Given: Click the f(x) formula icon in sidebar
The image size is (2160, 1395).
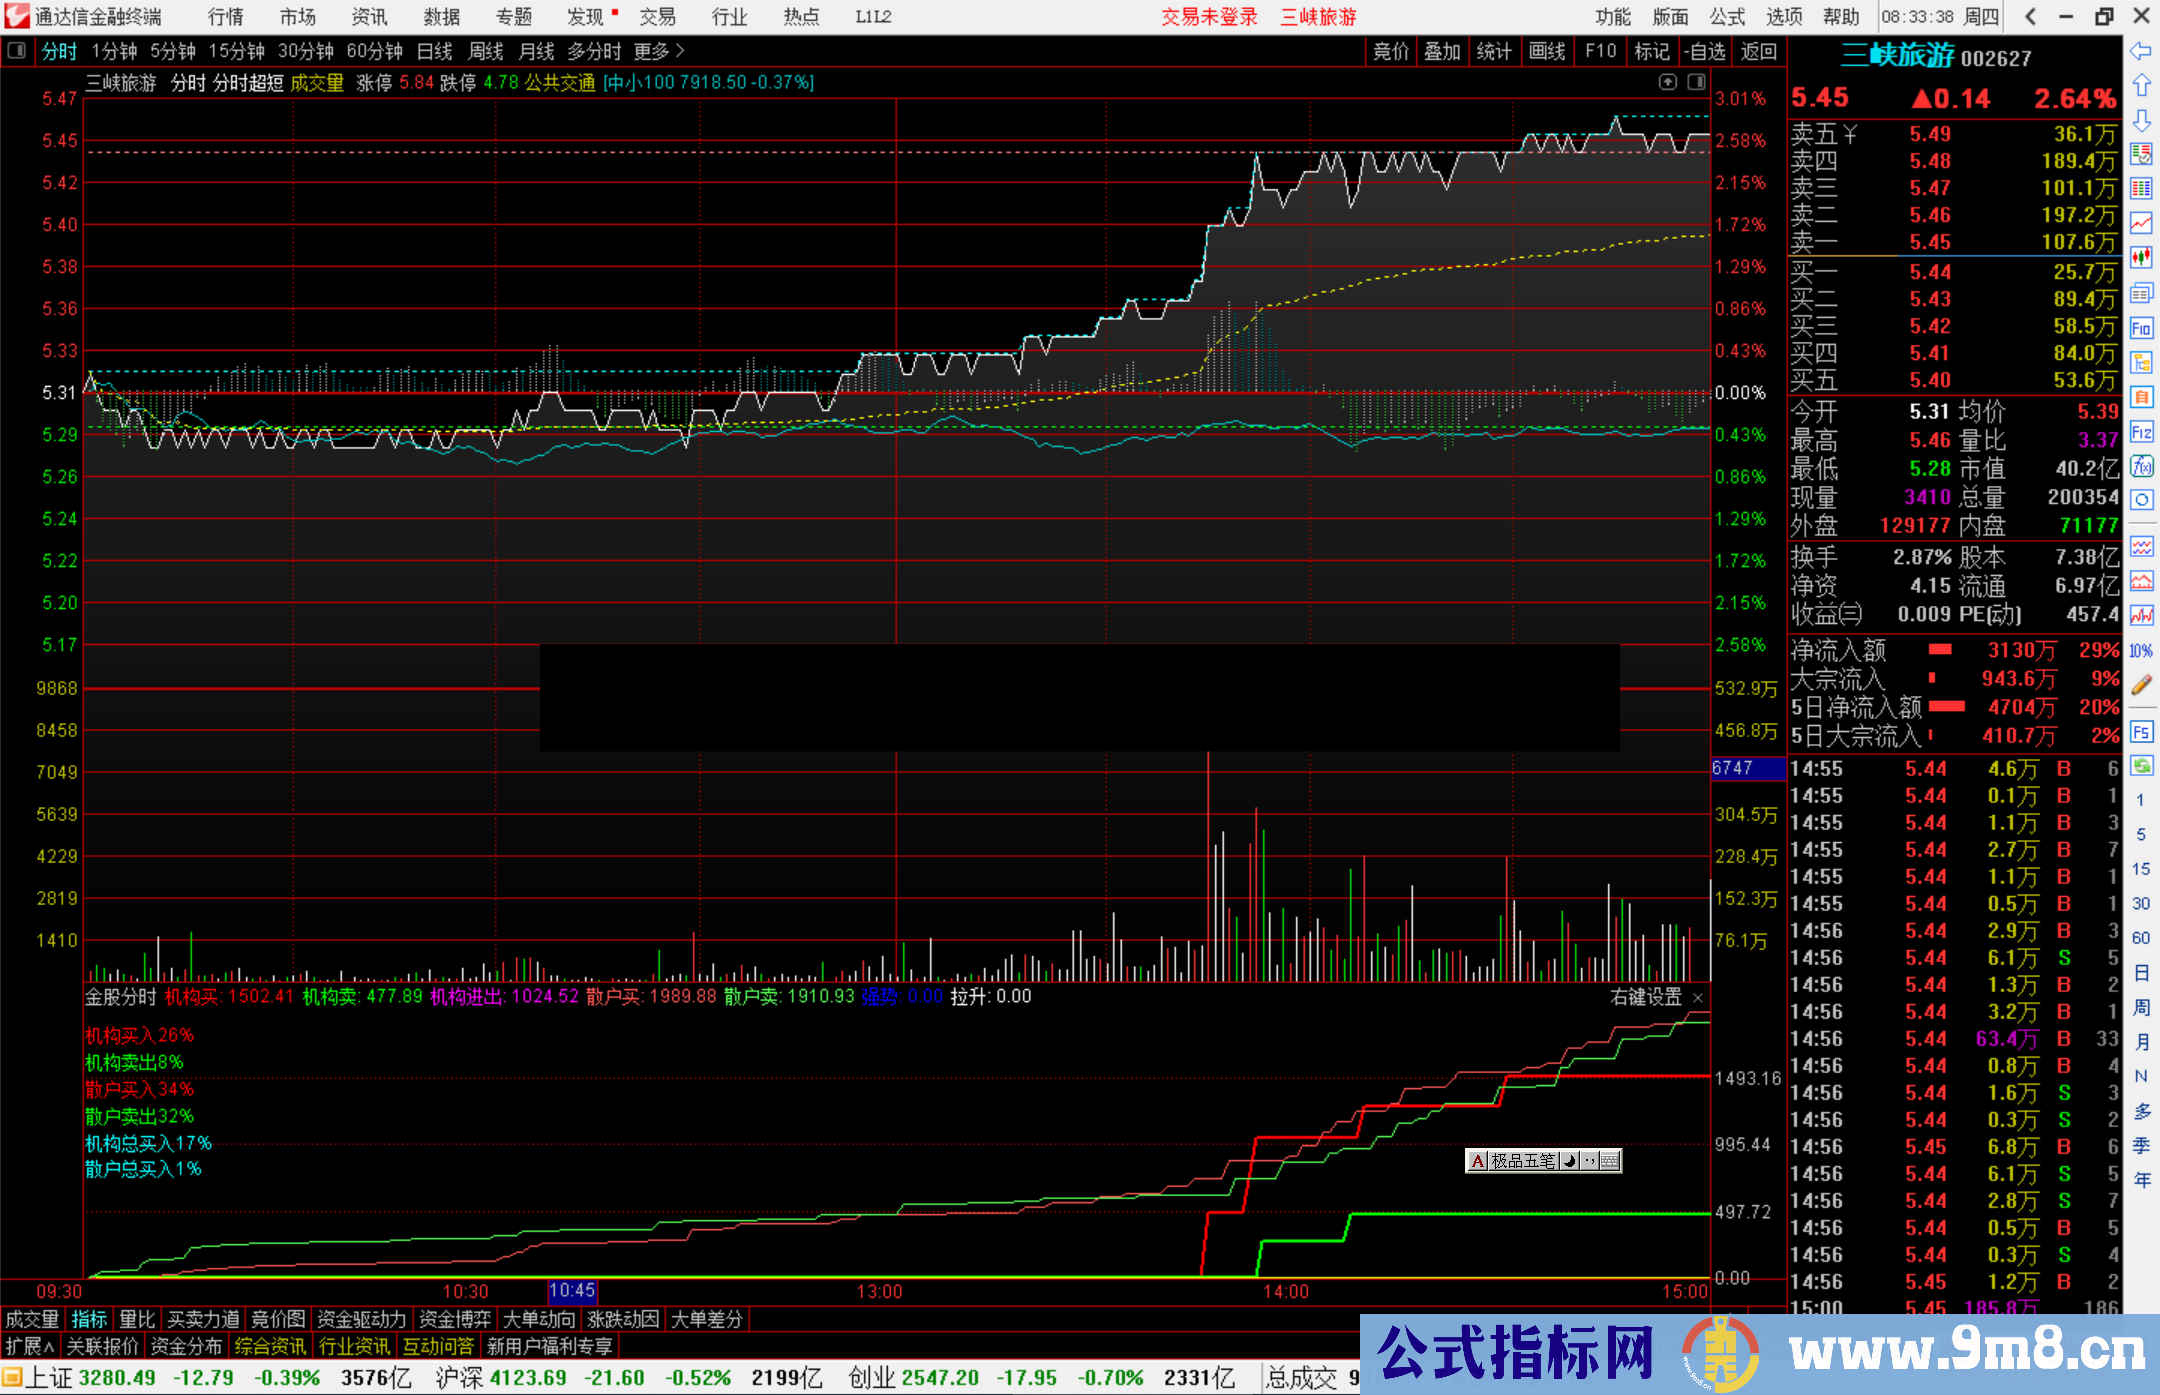Looking at the screenshot, I should 2141,466.
